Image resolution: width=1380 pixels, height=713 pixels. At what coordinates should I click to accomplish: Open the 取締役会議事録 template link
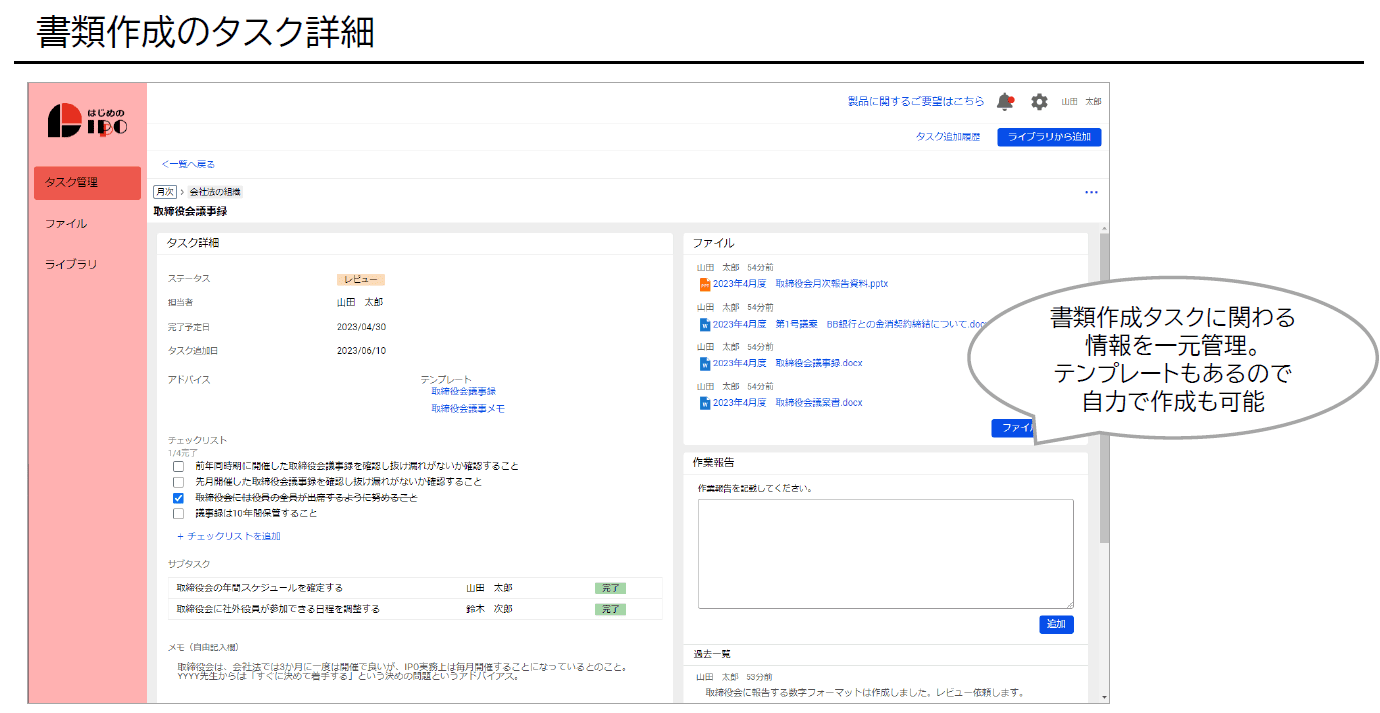464,392
